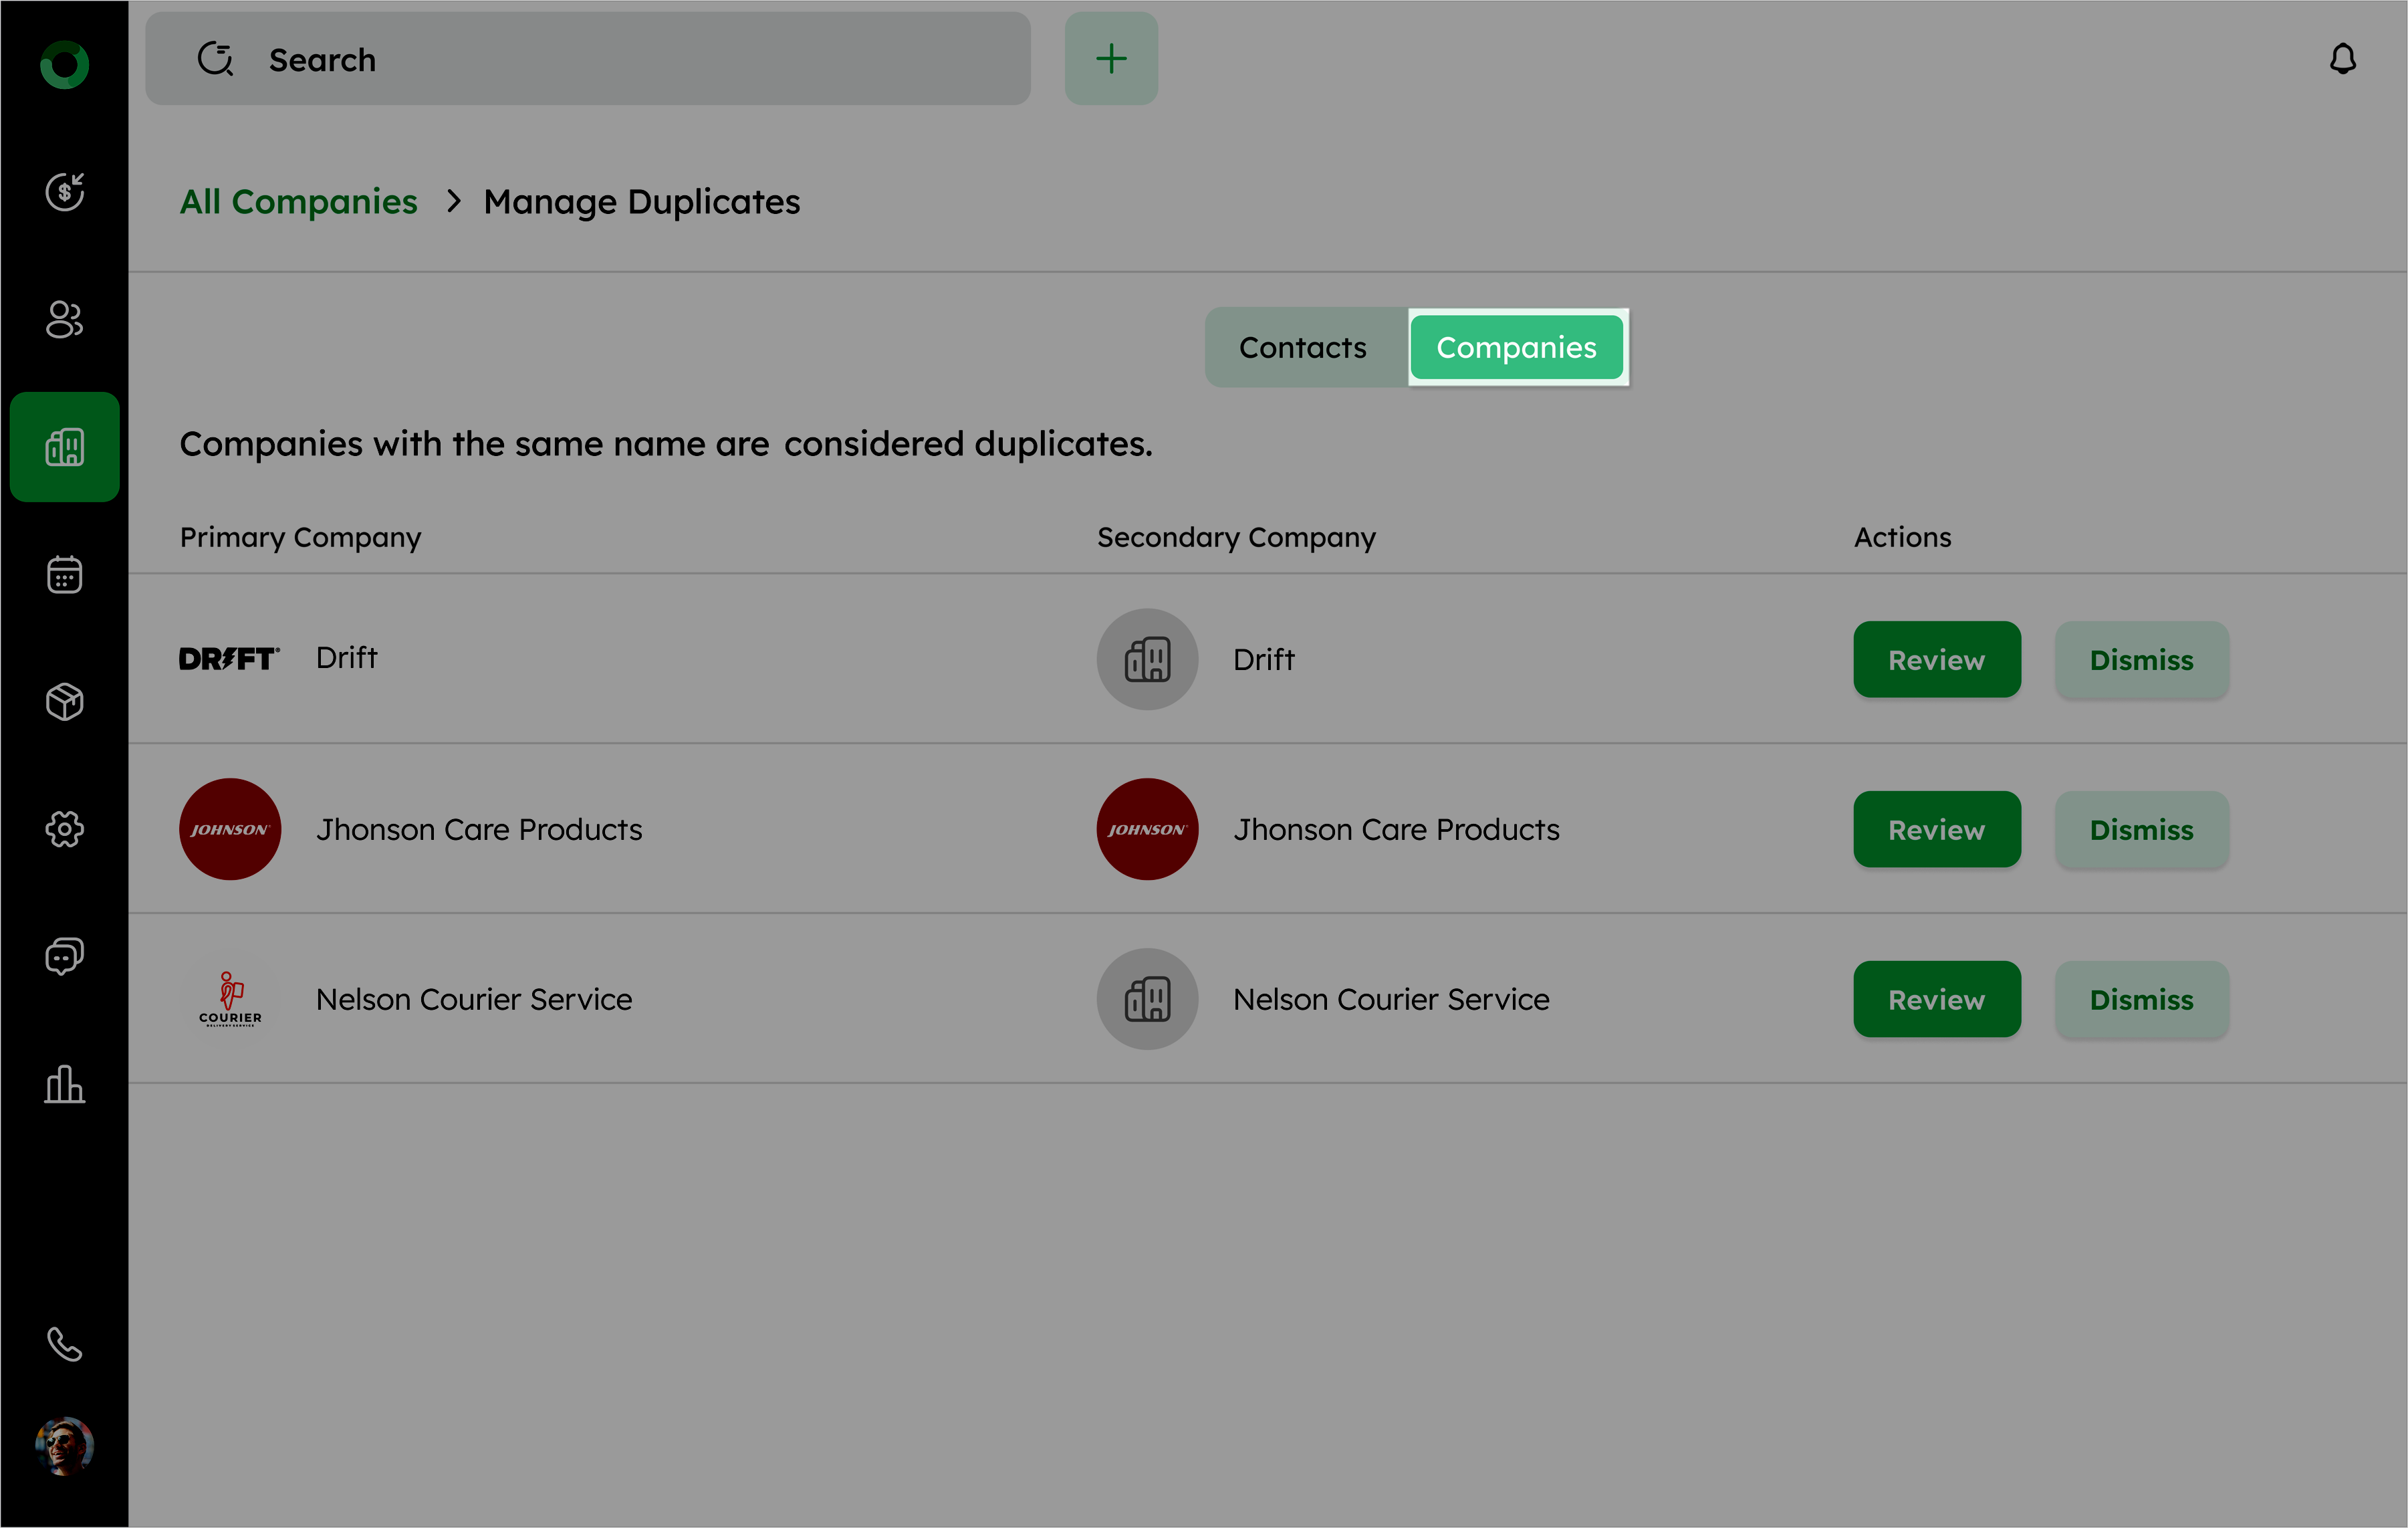The image size is (2408, 1528).
Task: Dismiss the Jhonson Care Products duplicate
Action: [2141, 830]
